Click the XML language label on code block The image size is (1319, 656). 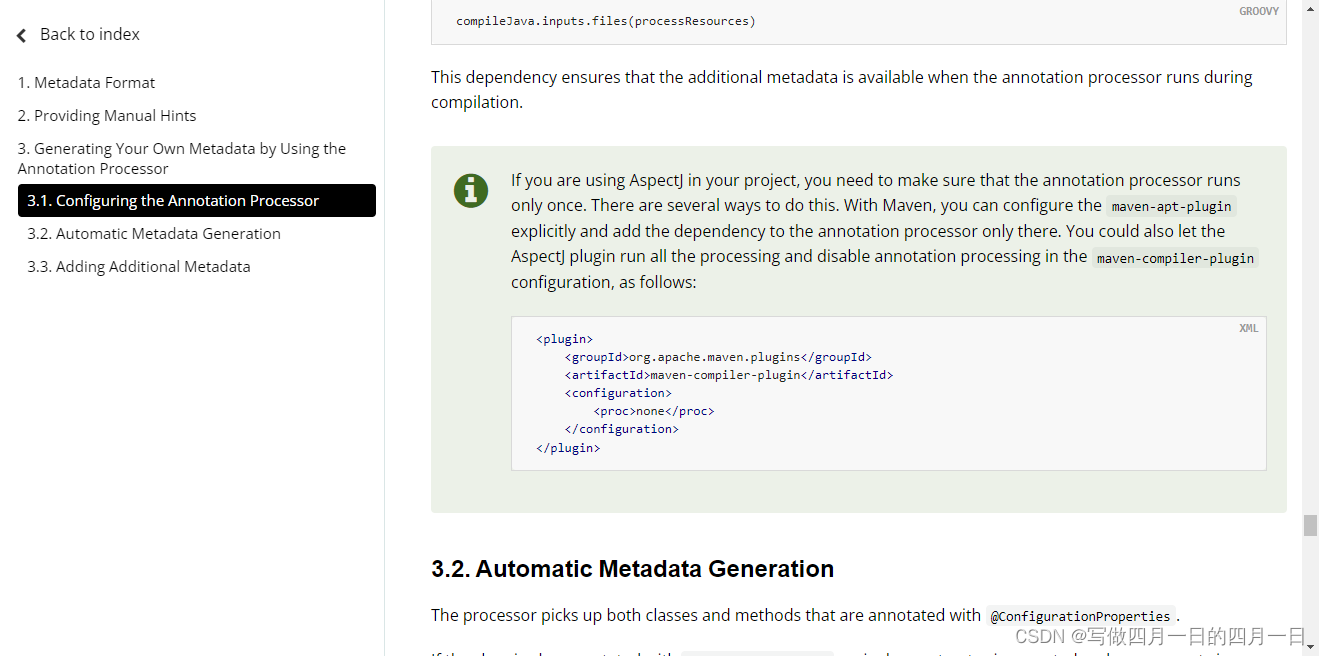(1248, 328)
